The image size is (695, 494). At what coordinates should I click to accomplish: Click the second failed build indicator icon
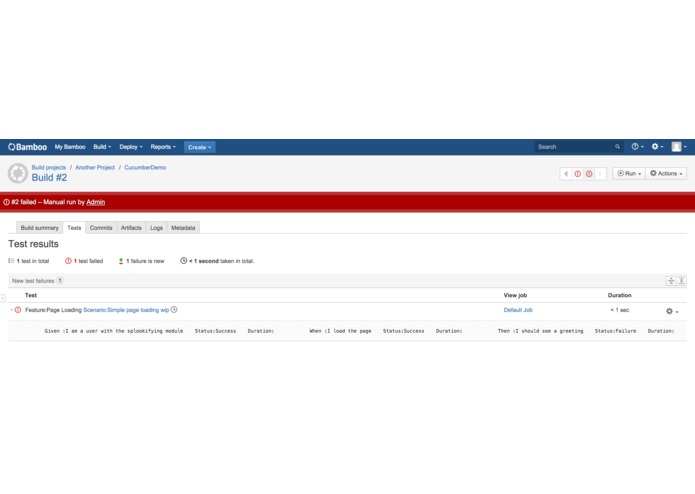tap(589, 174)
